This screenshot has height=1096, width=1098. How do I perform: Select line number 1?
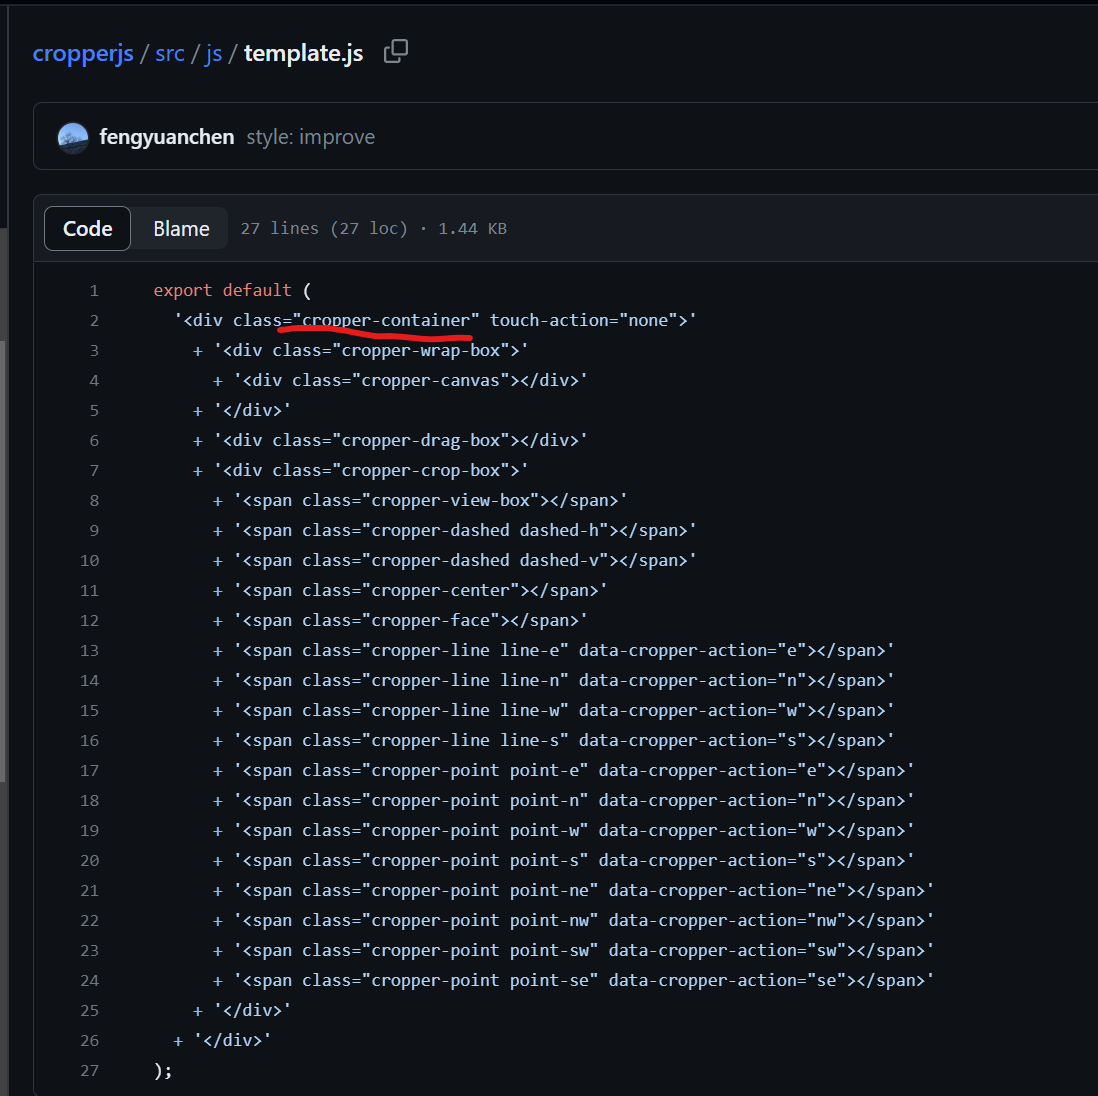pos(93,290)
